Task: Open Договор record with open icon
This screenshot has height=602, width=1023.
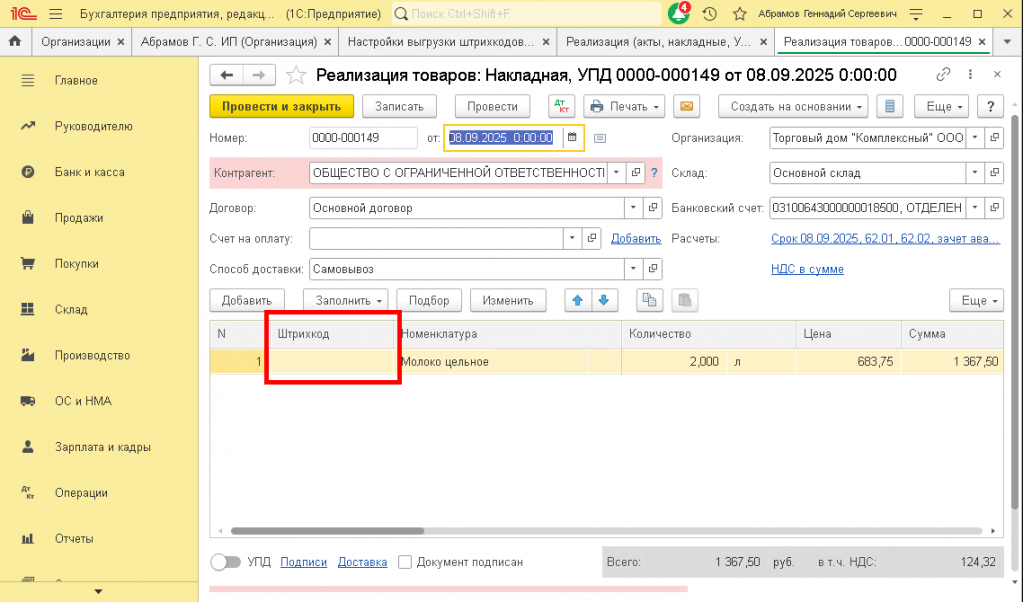Action: [x=652, y=208]
